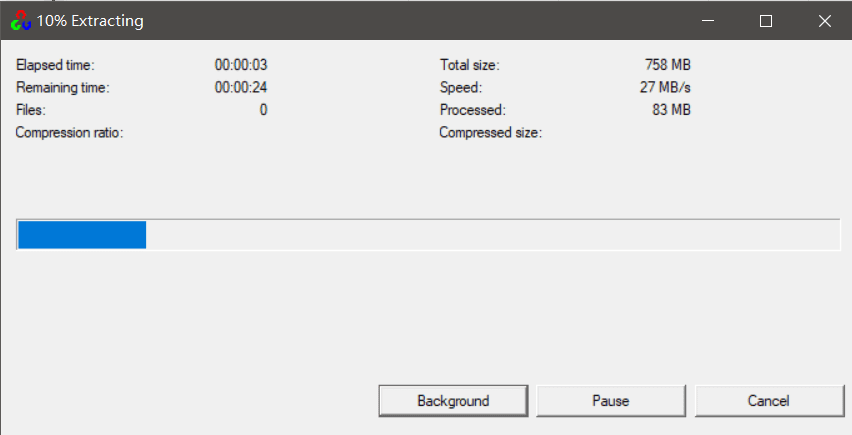Click the Speed value 27 MB/s
852x435 pixels.
[665, 88]
